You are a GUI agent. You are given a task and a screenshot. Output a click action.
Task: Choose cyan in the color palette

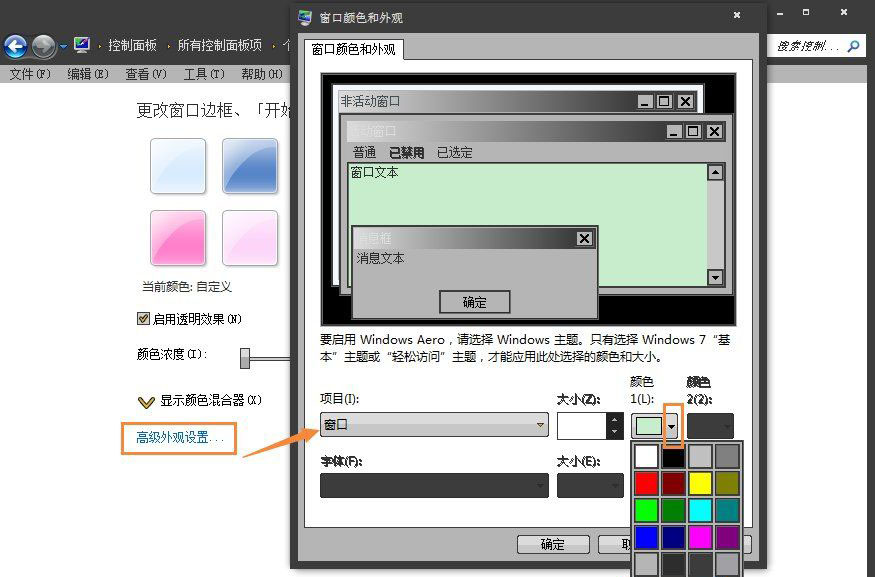tap(700, 510)
